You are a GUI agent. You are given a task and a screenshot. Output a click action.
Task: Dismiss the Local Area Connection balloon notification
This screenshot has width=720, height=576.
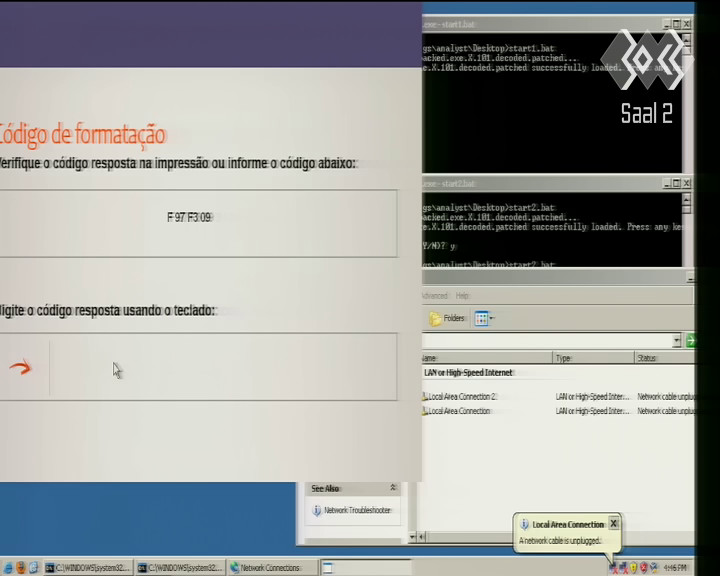[613, 523]
